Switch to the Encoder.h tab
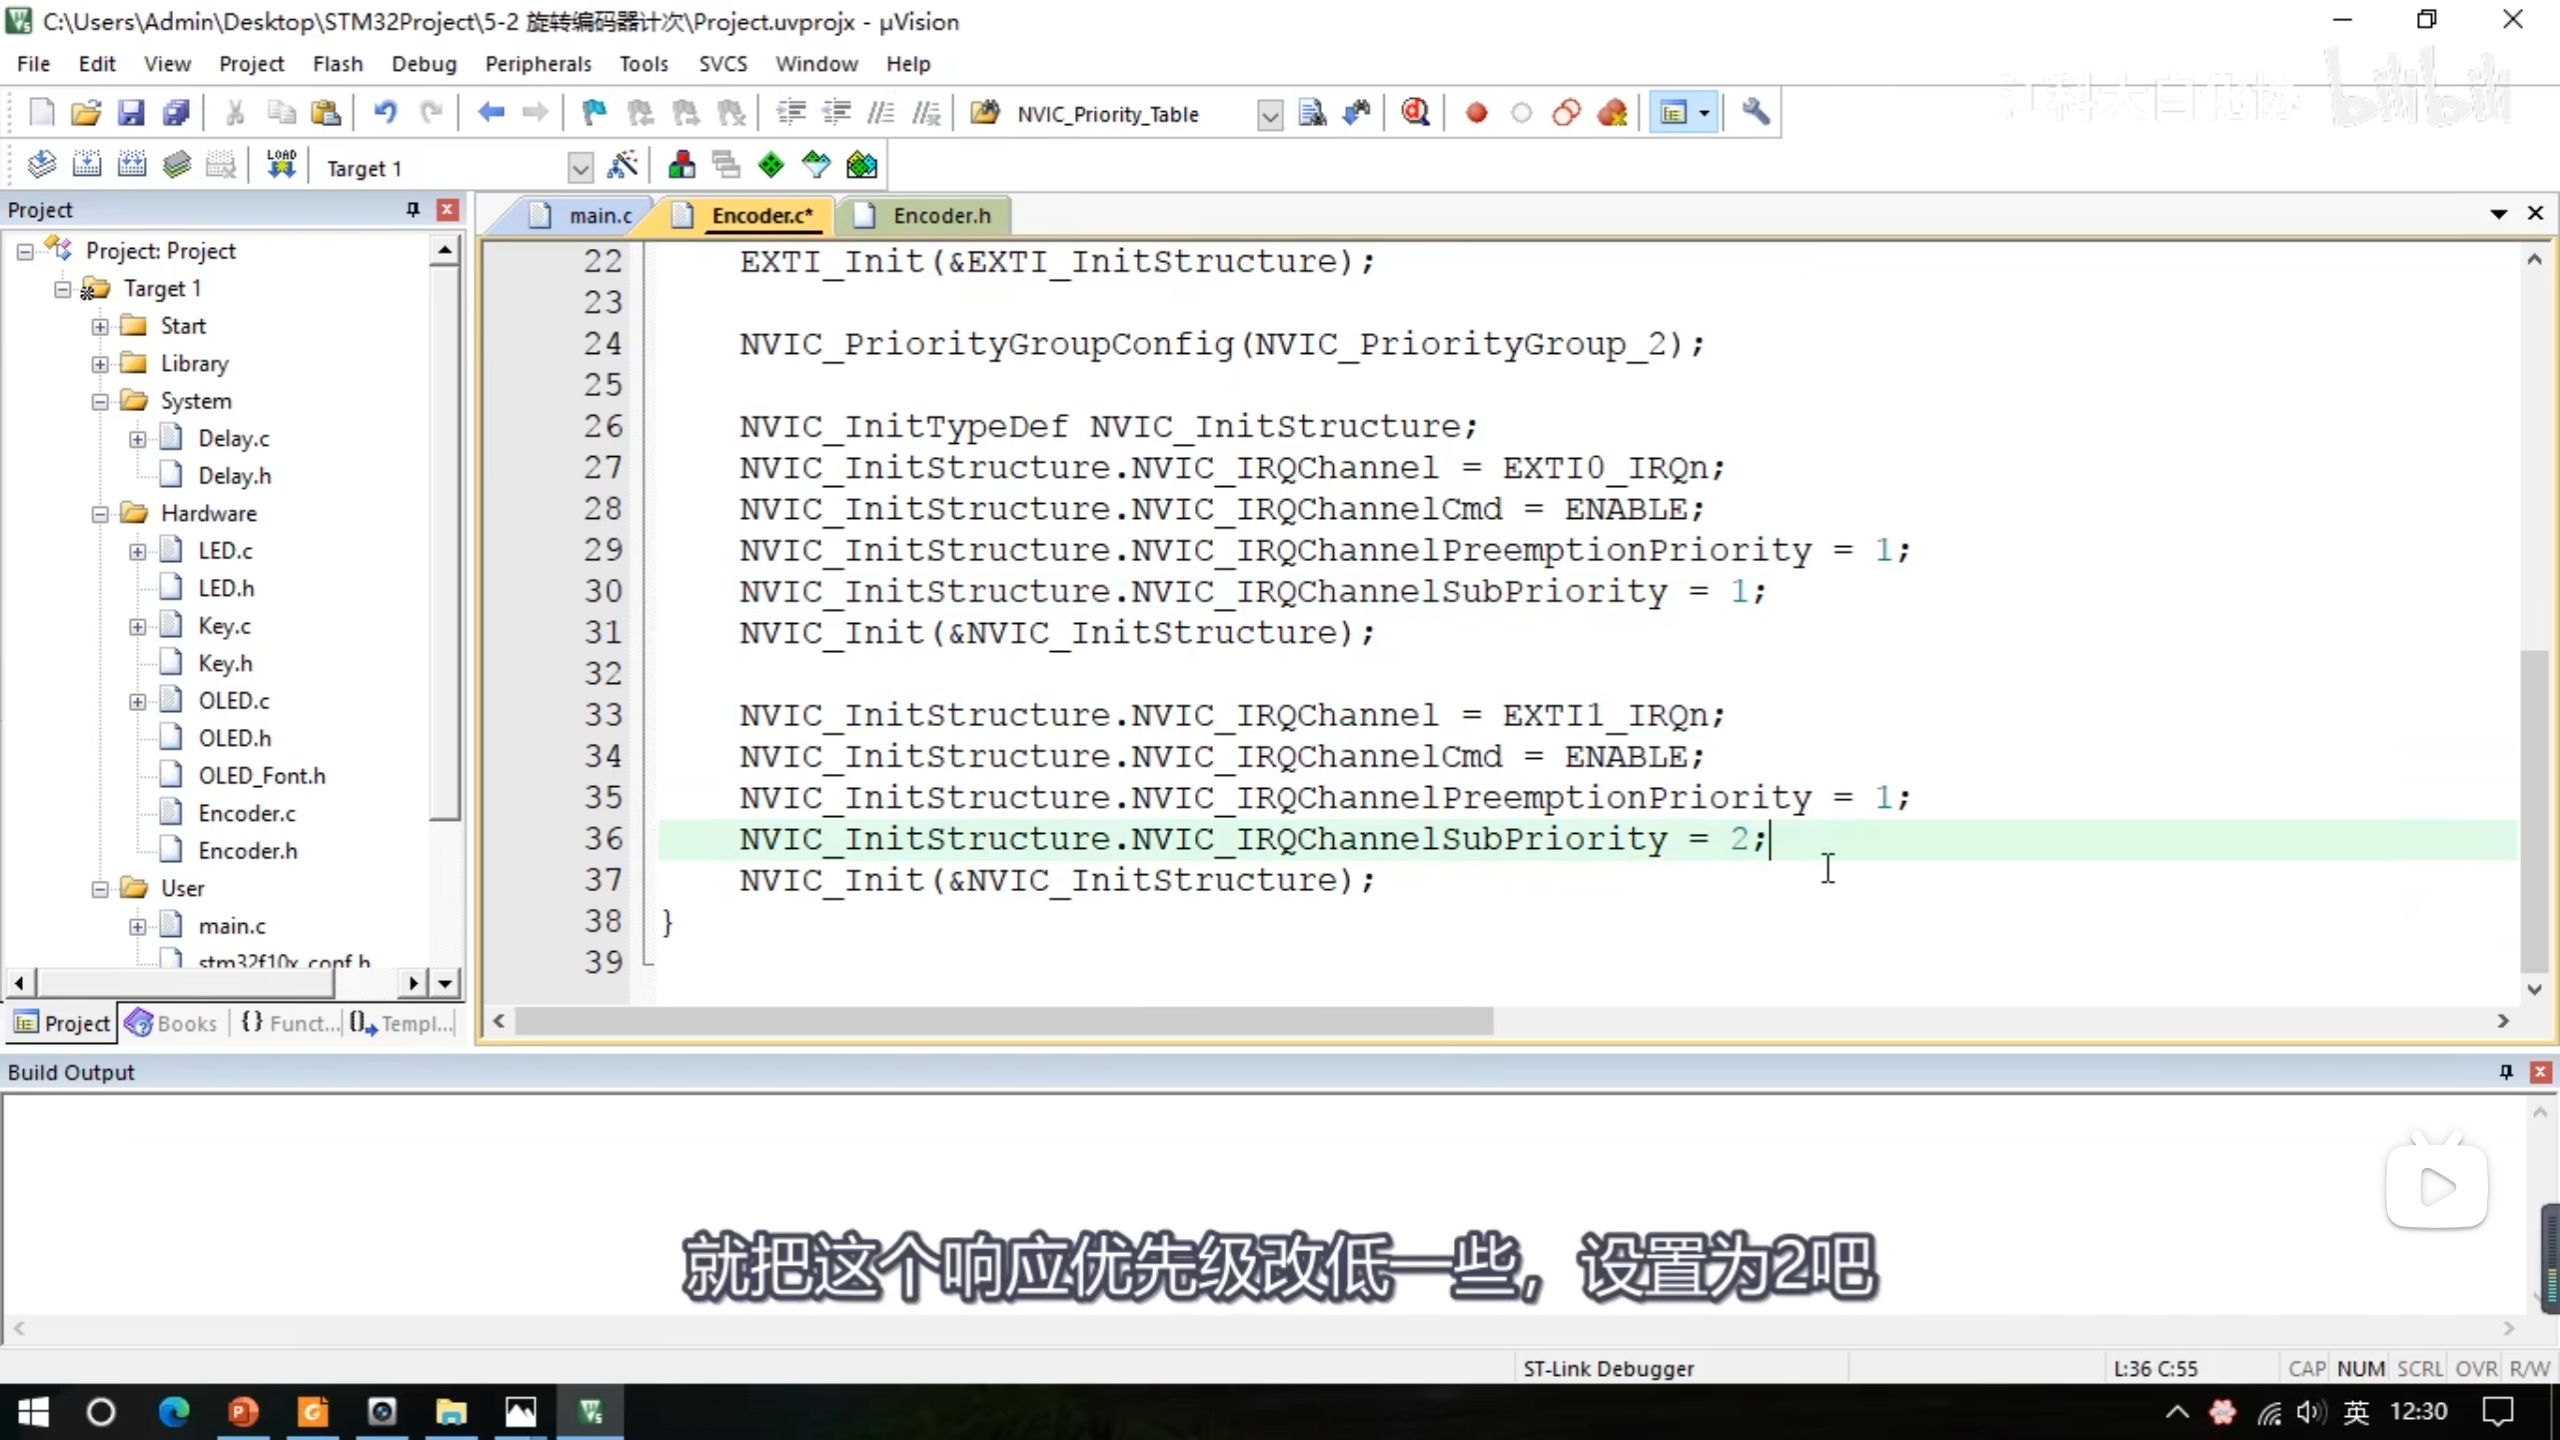2560x1440 pixels. [940, 216]
